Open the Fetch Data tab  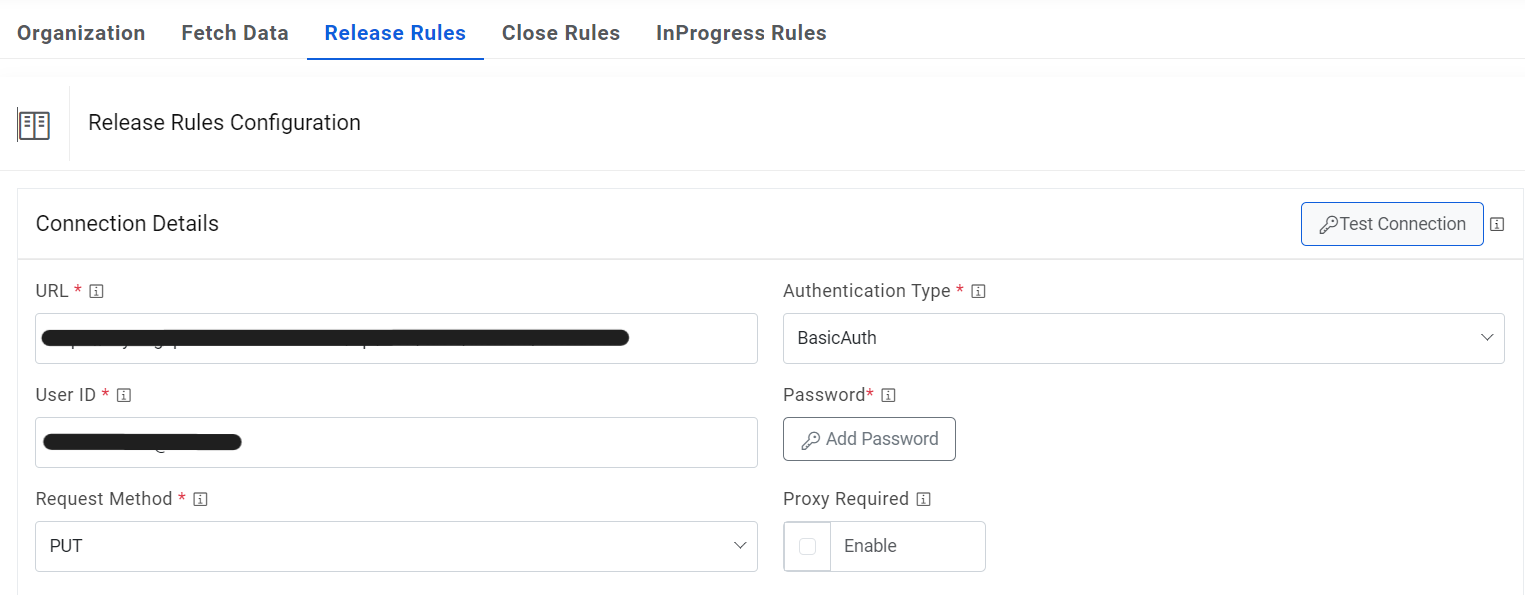[x=235, y=33]
